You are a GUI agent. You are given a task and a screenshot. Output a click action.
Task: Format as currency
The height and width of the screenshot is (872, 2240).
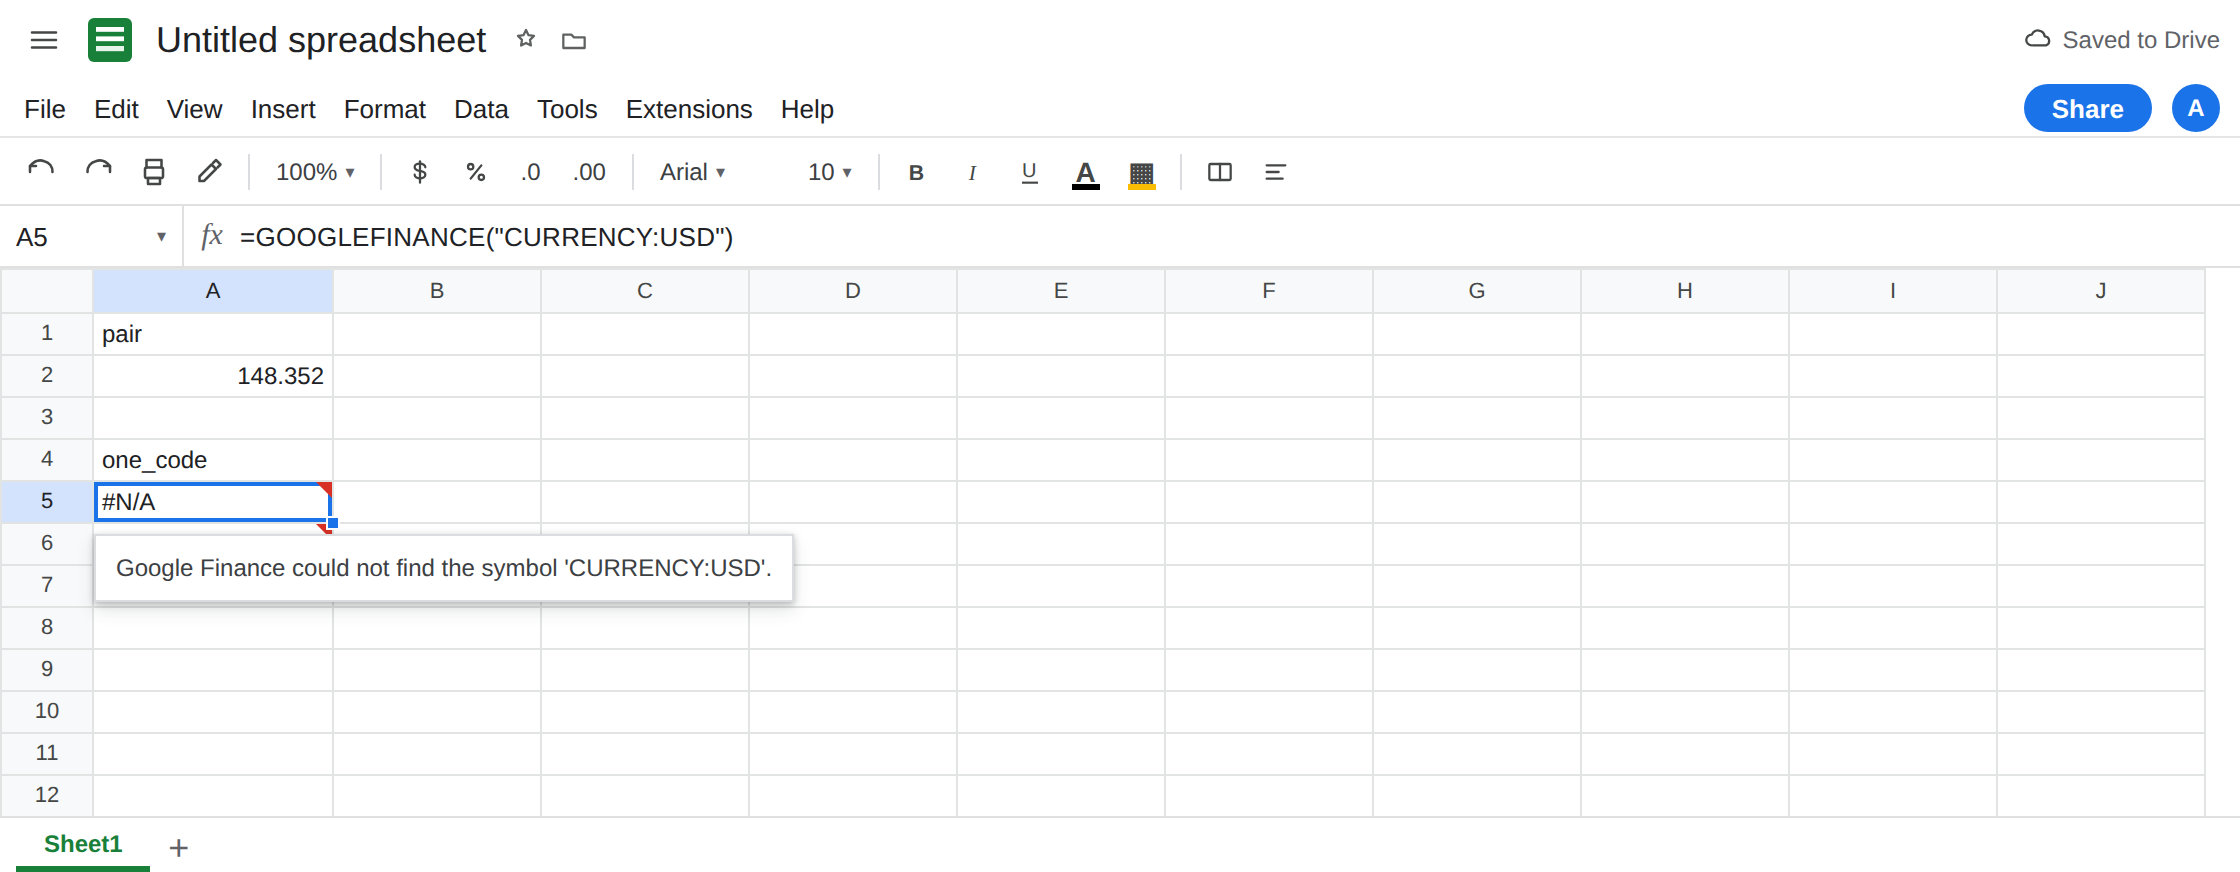click(x=420, y=172)
